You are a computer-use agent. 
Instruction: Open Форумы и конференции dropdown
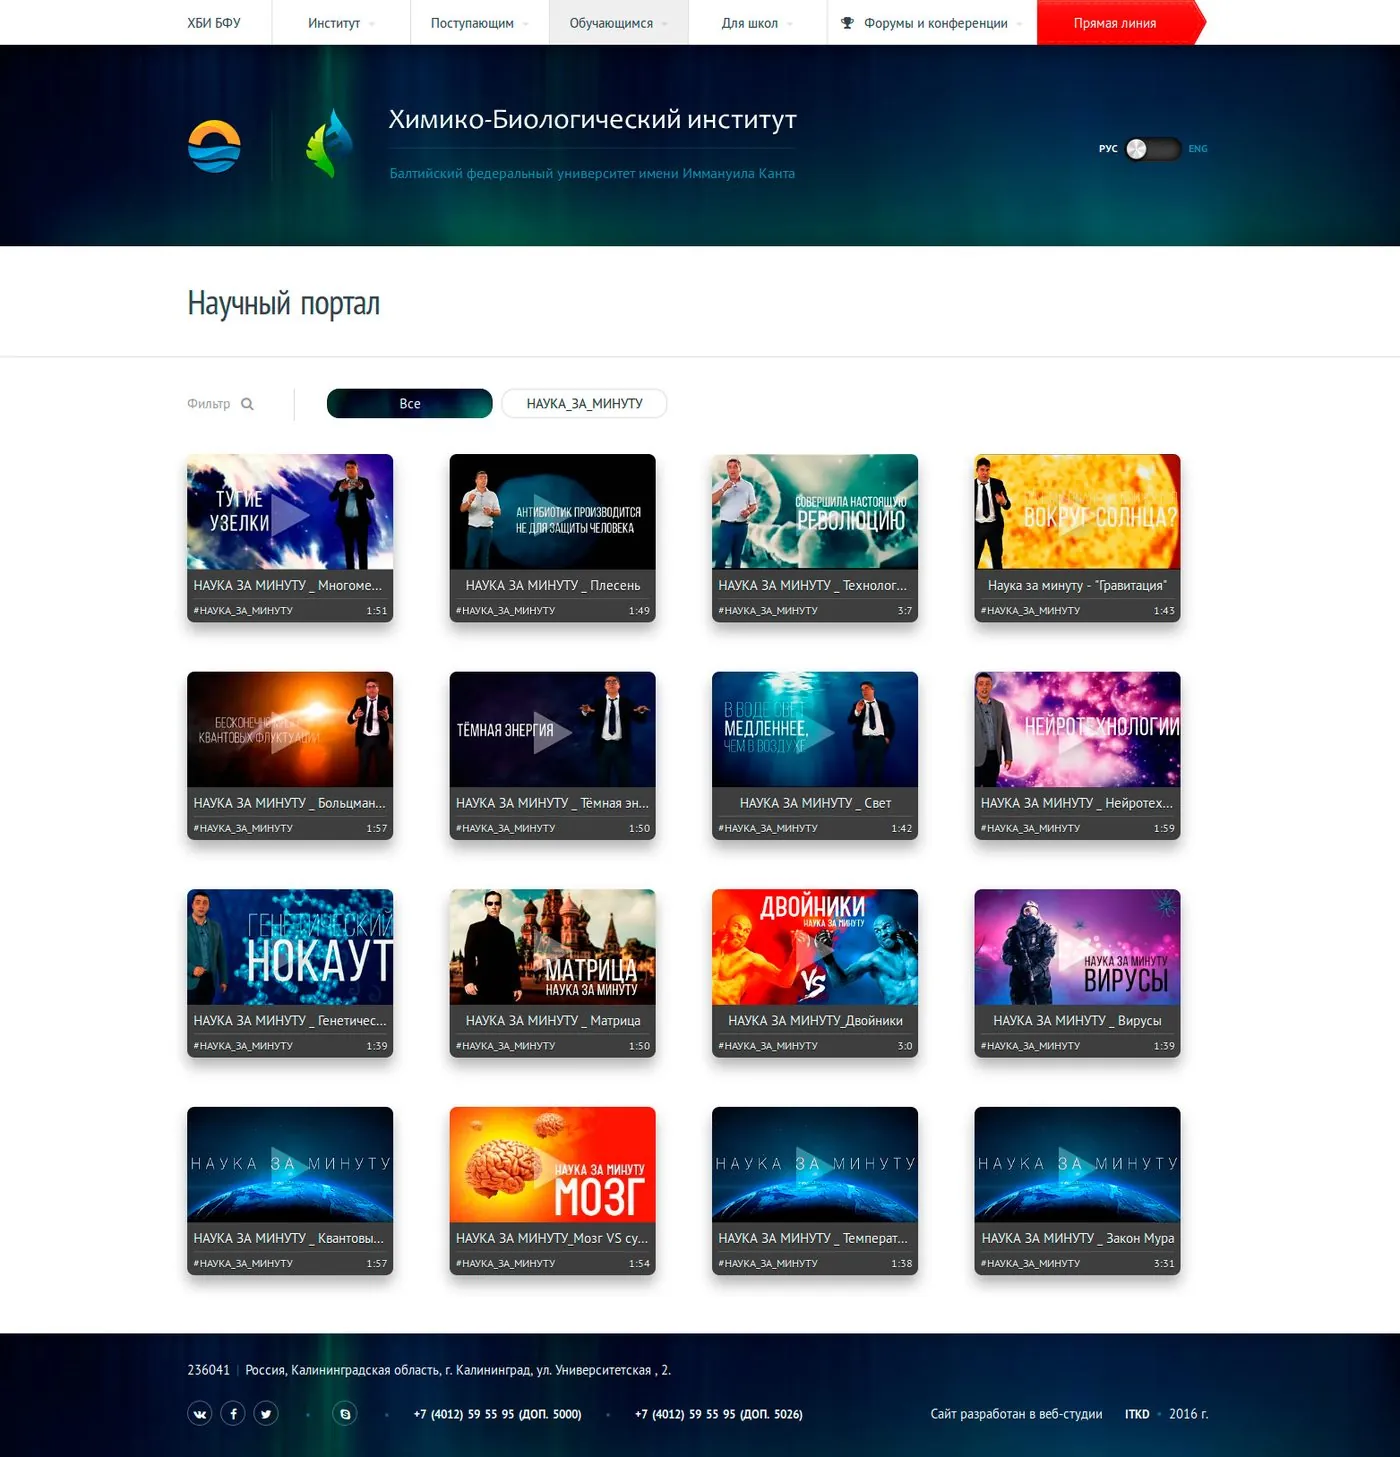coord(932,23)
